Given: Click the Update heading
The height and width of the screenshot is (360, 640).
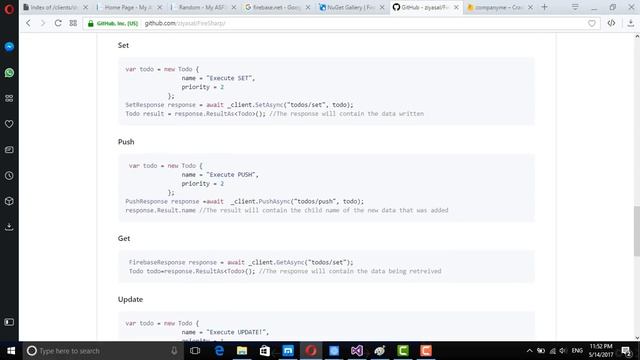Looking at the screenshot, I should tap(131, 299).
